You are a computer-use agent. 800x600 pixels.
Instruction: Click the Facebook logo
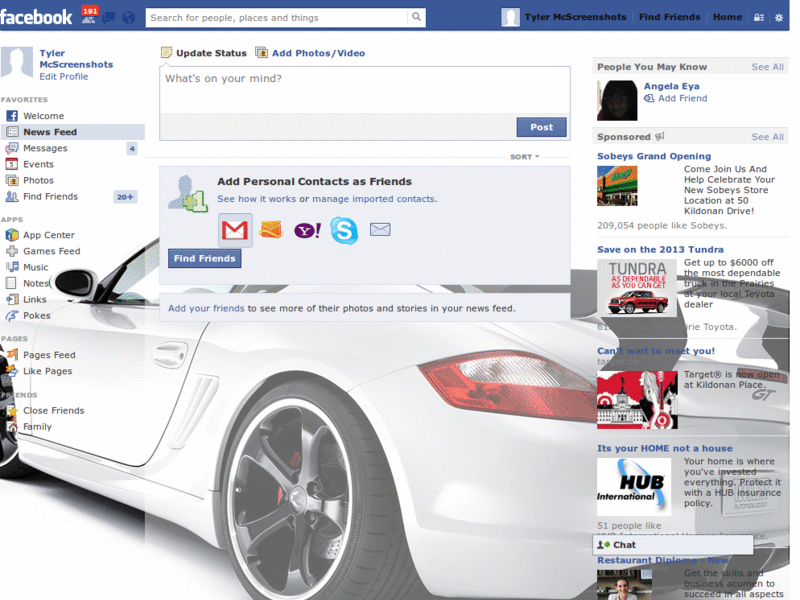pyautogui.click(x=36, y=17)
